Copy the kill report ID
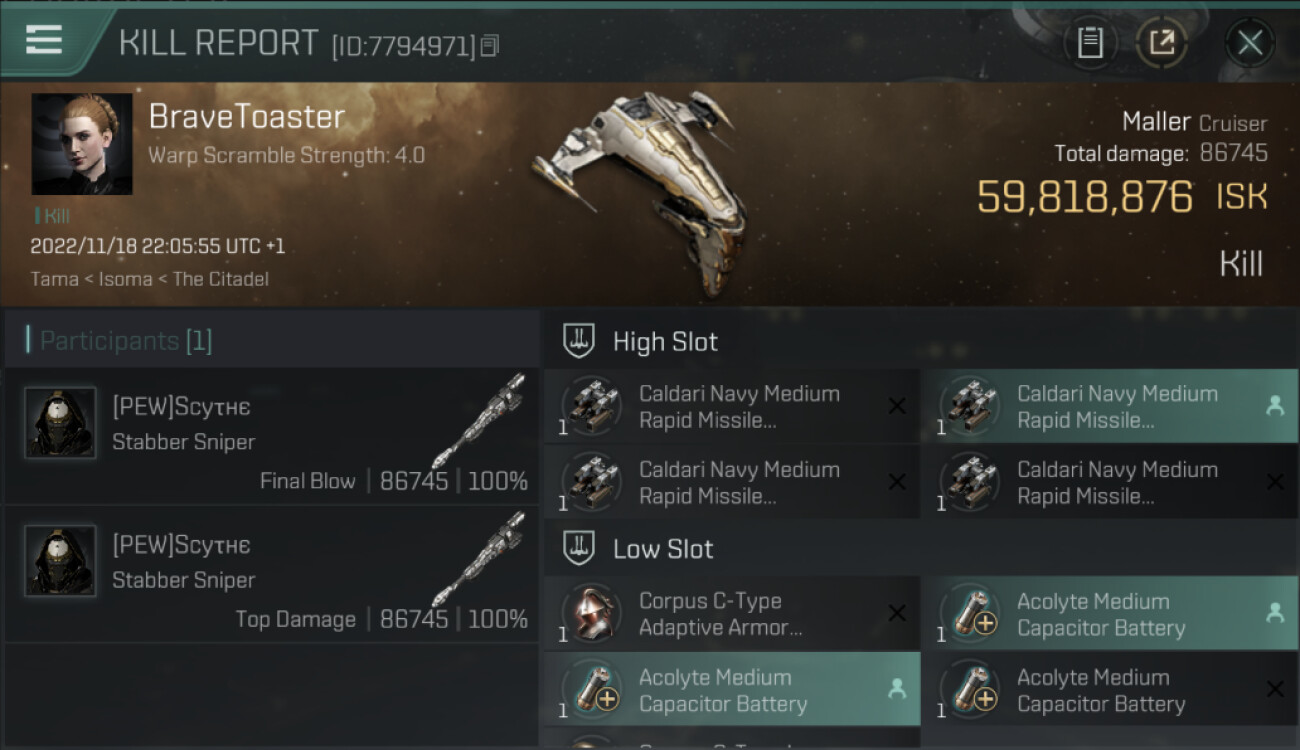Screen dimensions: 1300x750 [x=489, y=46]
